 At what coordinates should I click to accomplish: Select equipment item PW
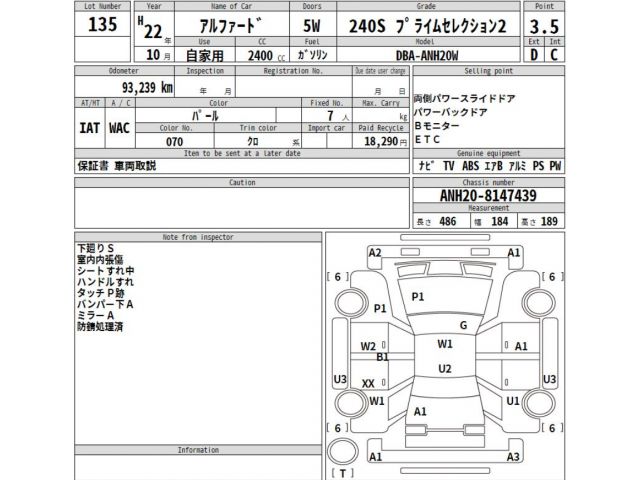(555, 166)
